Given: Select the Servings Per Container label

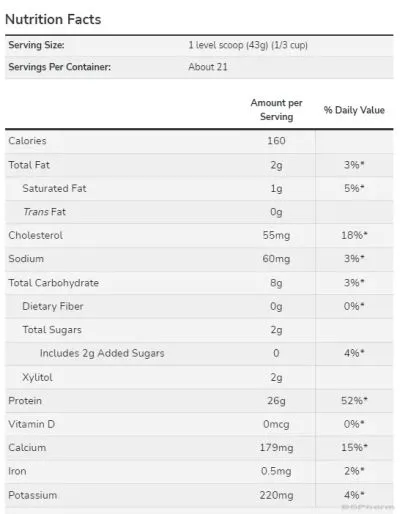Looking at the screenshot, I should tap(60, 67).
